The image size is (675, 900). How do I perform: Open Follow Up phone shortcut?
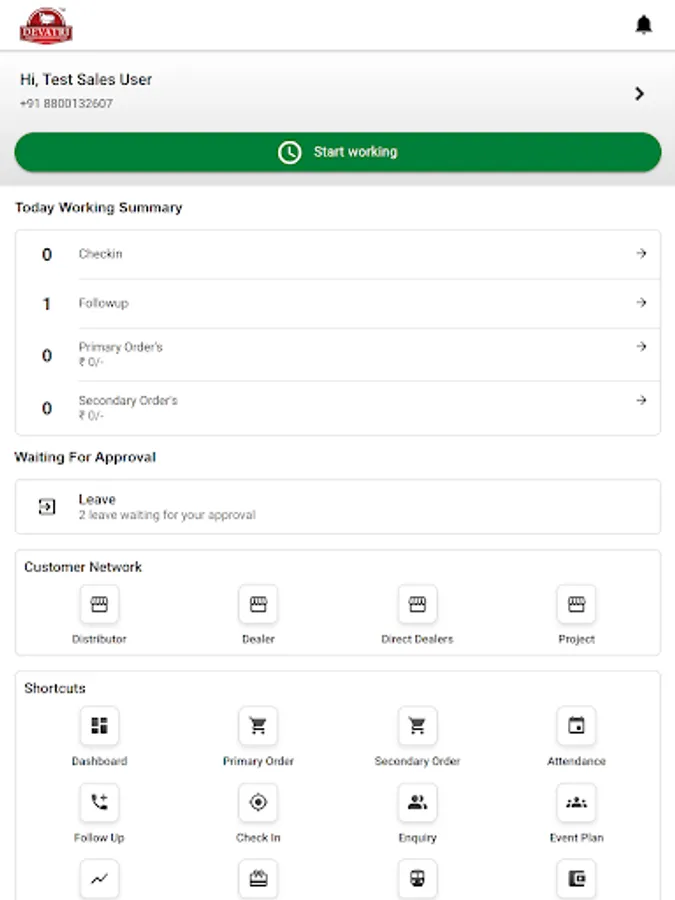click(99, 803)
